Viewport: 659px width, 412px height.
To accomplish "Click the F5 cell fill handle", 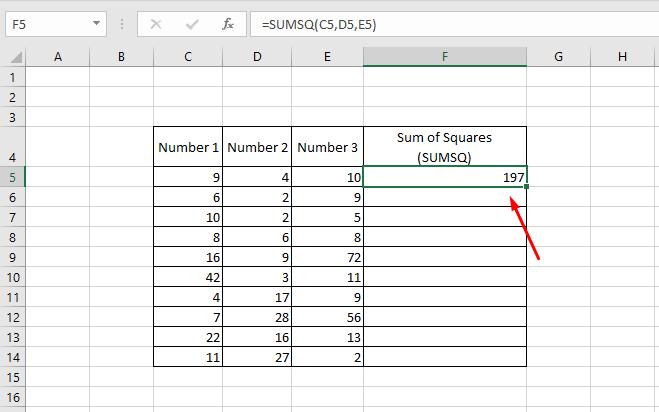I will (526, 186).
